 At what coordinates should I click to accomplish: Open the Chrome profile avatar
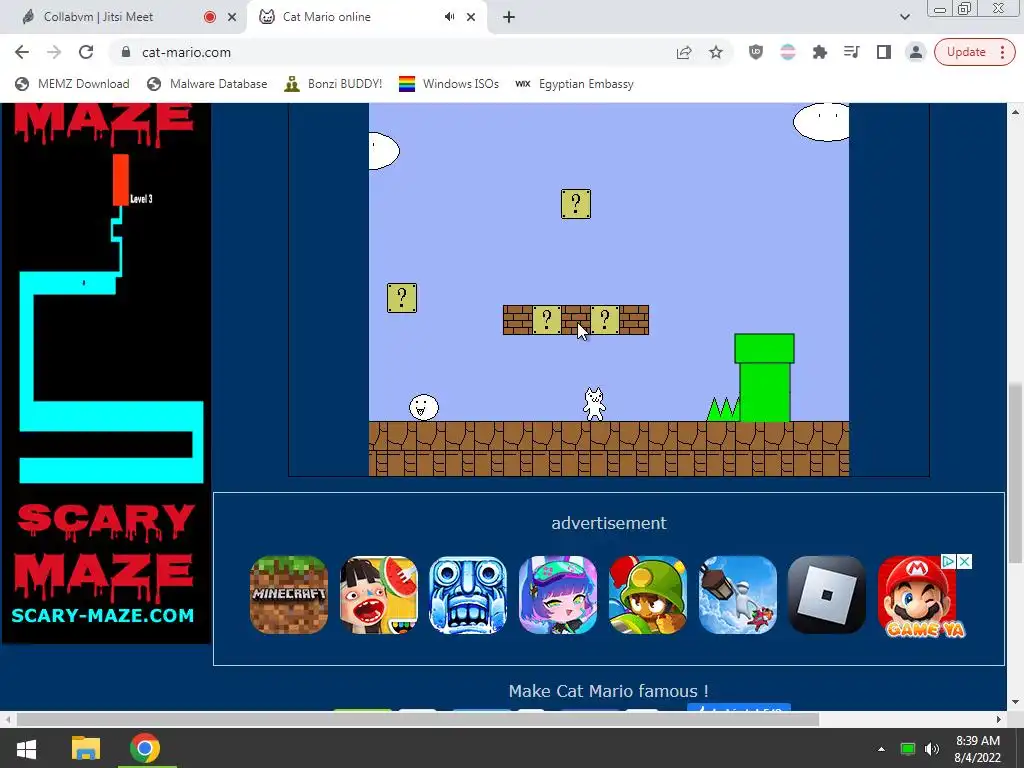click(916, 52)
